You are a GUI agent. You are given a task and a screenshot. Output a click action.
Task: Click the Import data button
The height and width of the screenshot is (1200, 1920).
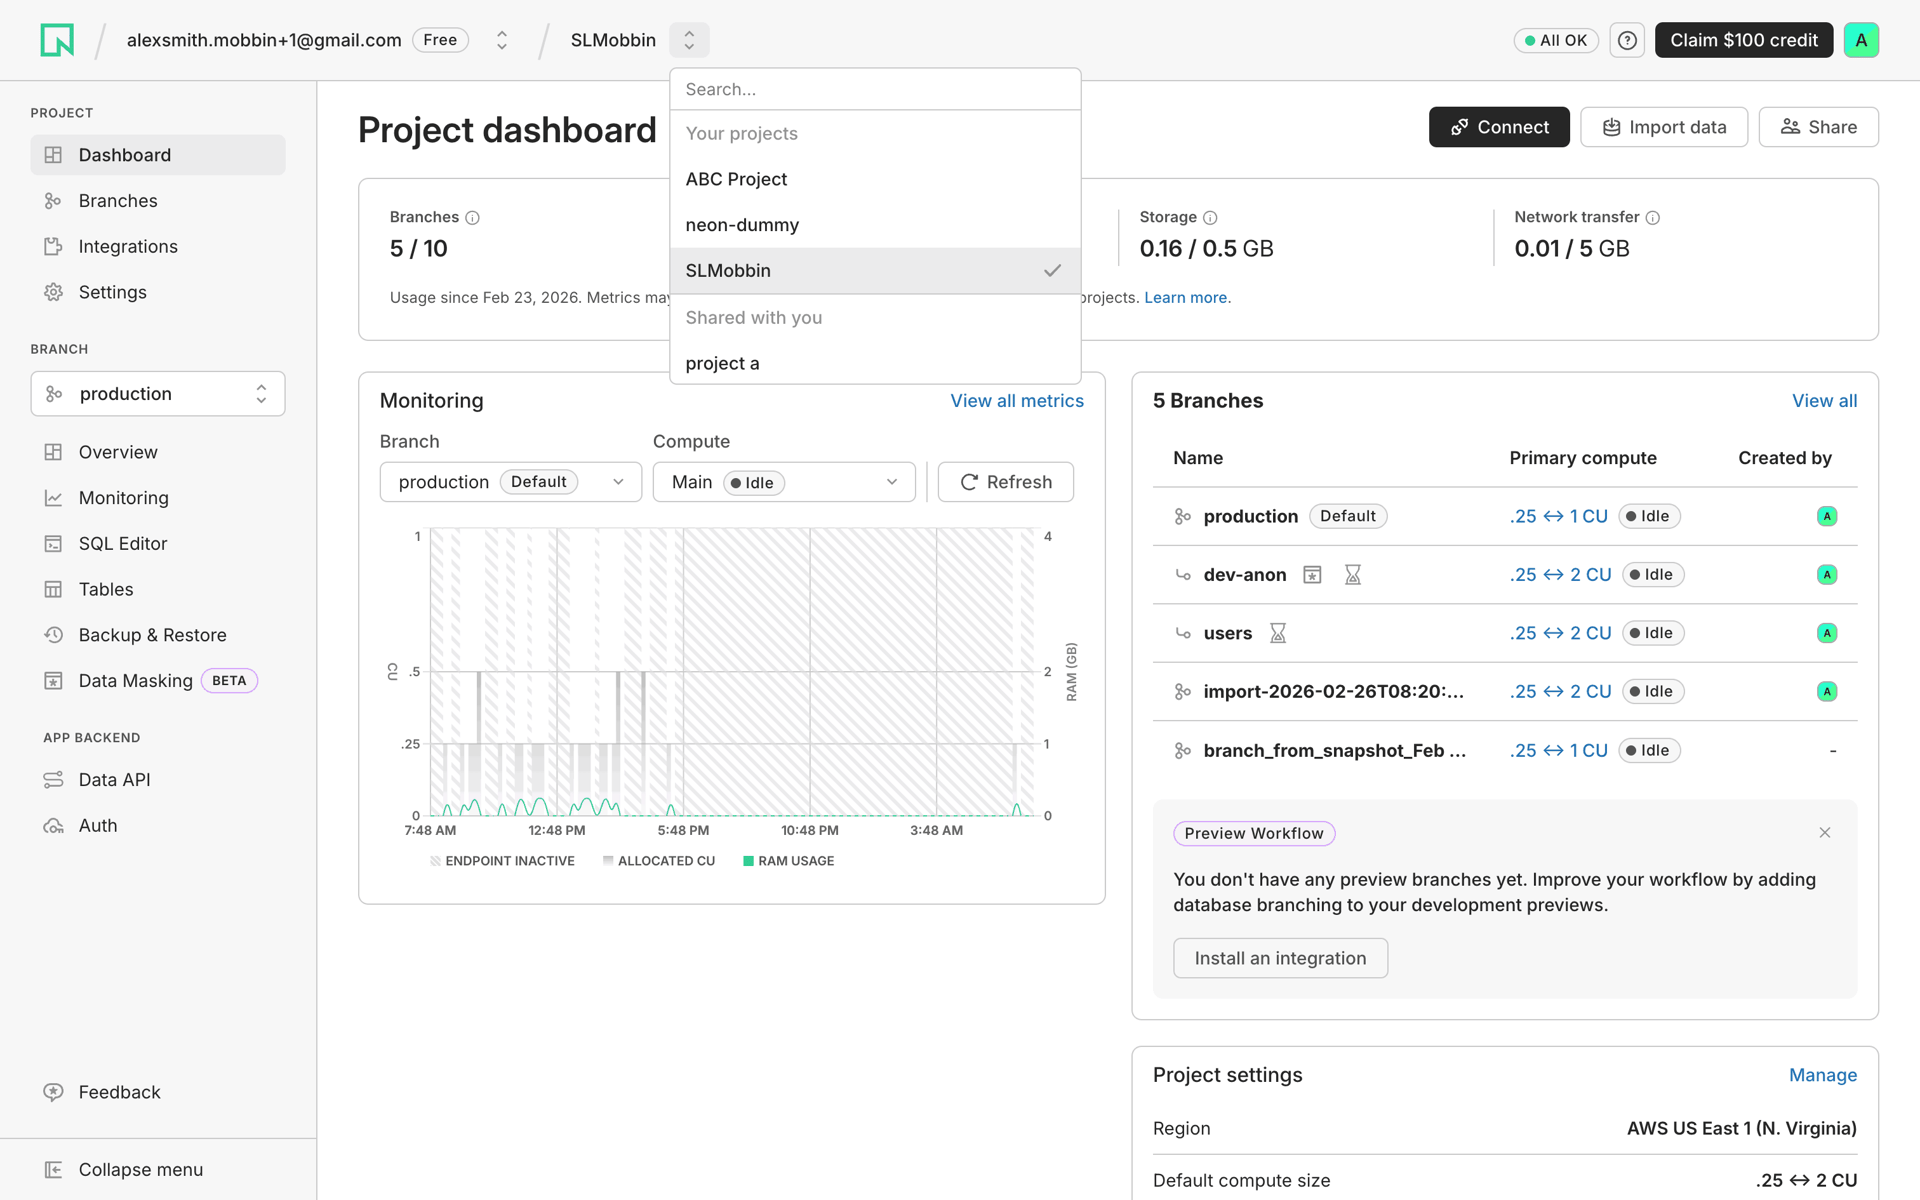tap(1664, 127)
